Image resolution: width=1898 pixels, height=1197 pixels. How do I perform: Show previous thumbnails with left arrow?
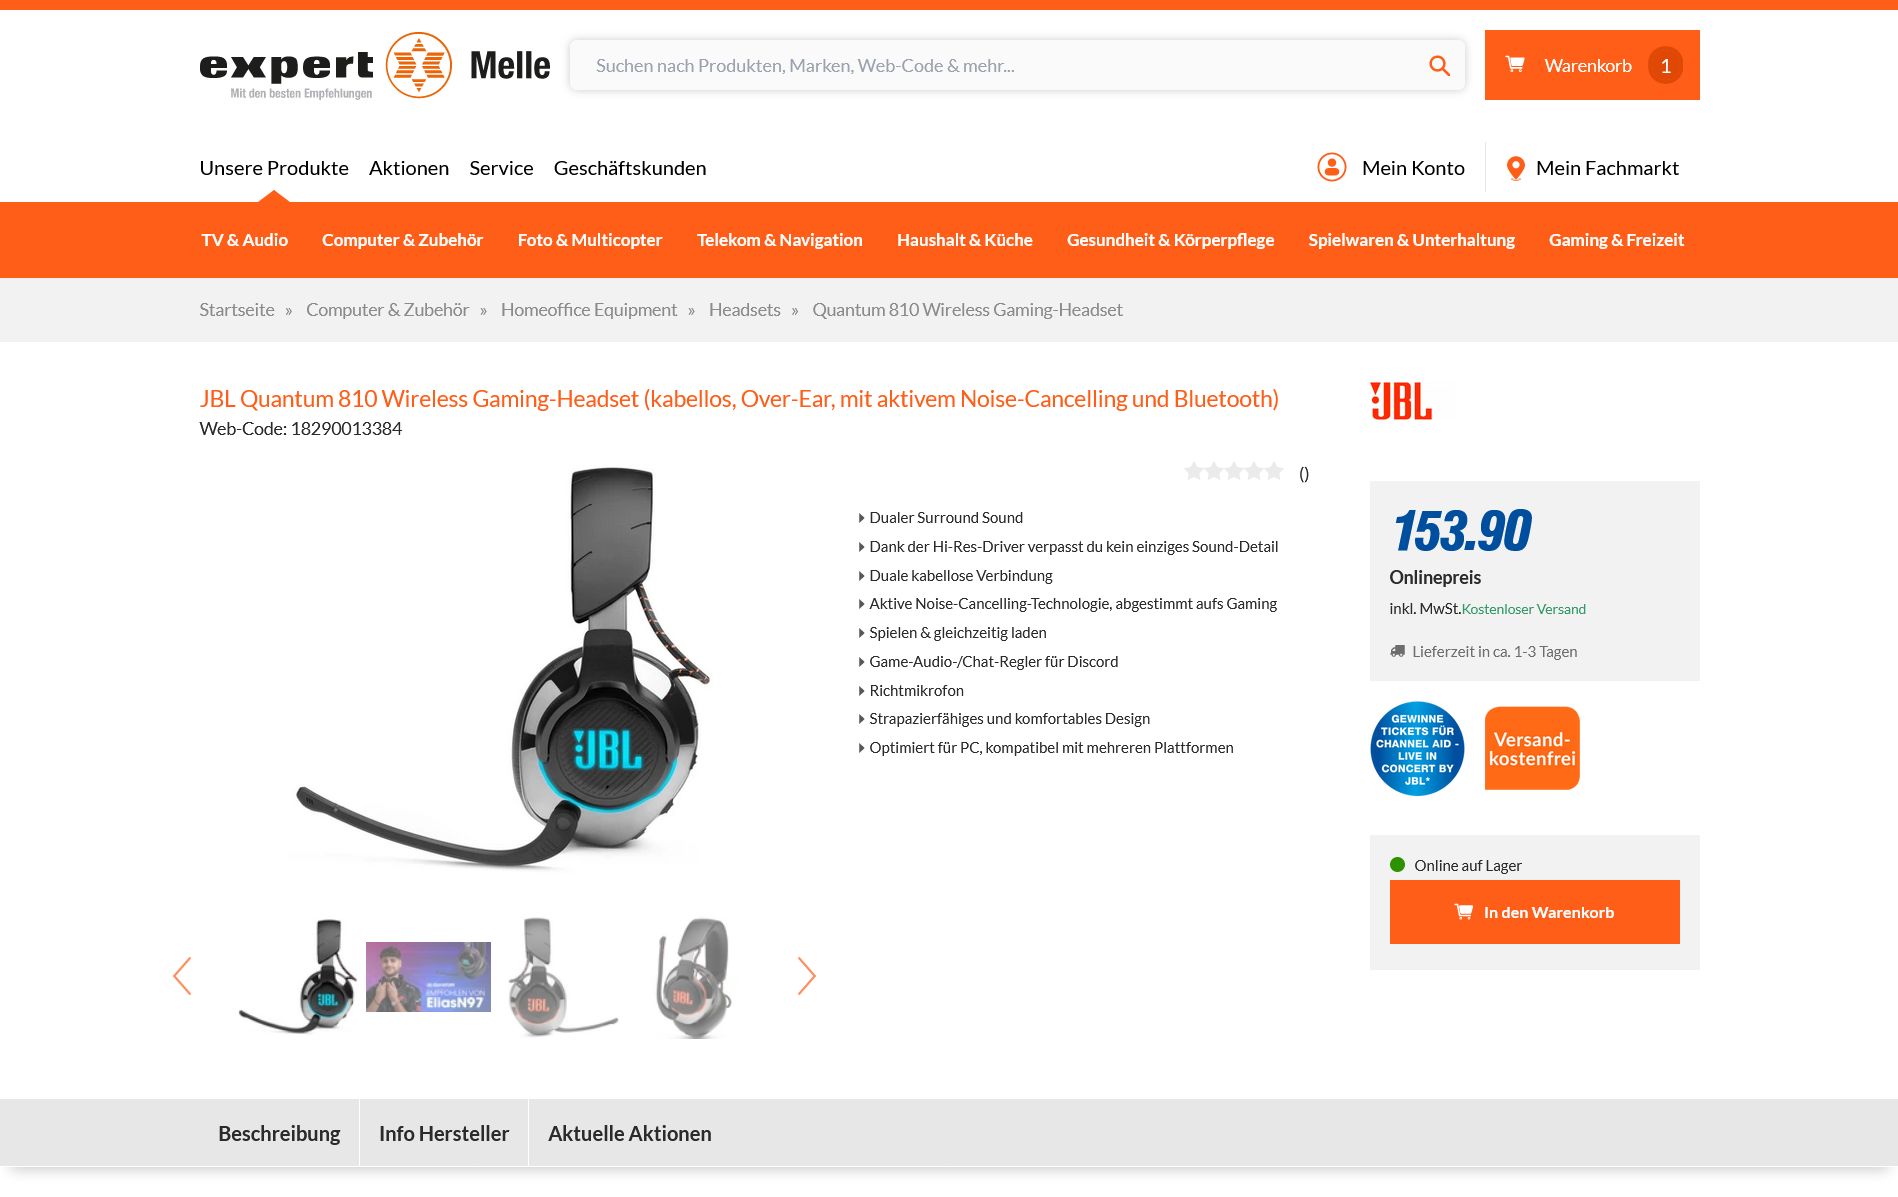[182, 976]
